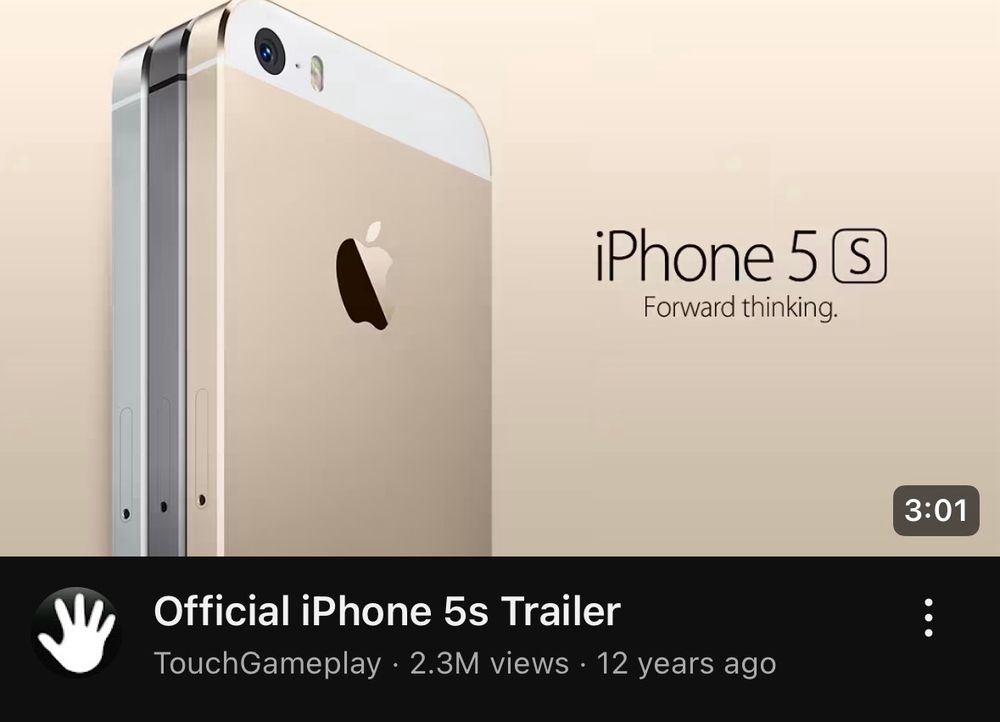Viewport: 1000px width, 722px height.
Task: Click the rear camera lens in thumbnail
Action: (270, 50)
